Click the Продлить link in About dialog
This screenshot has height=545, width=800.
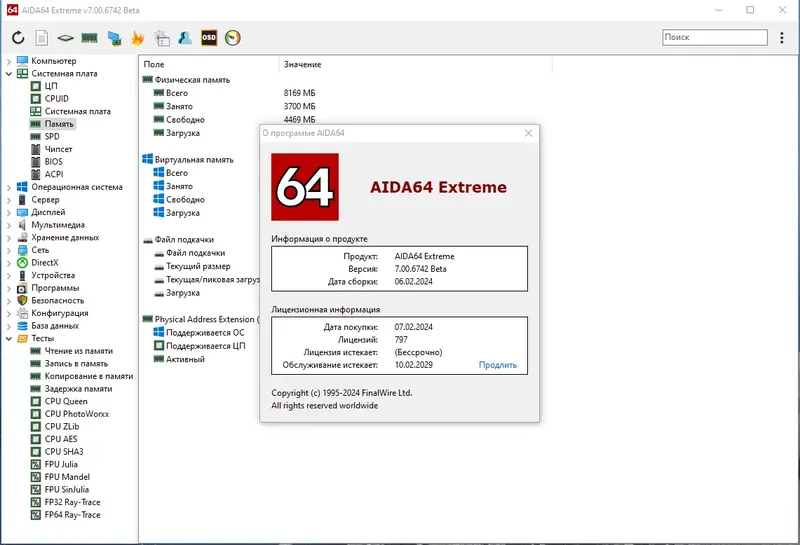[497, 365]
